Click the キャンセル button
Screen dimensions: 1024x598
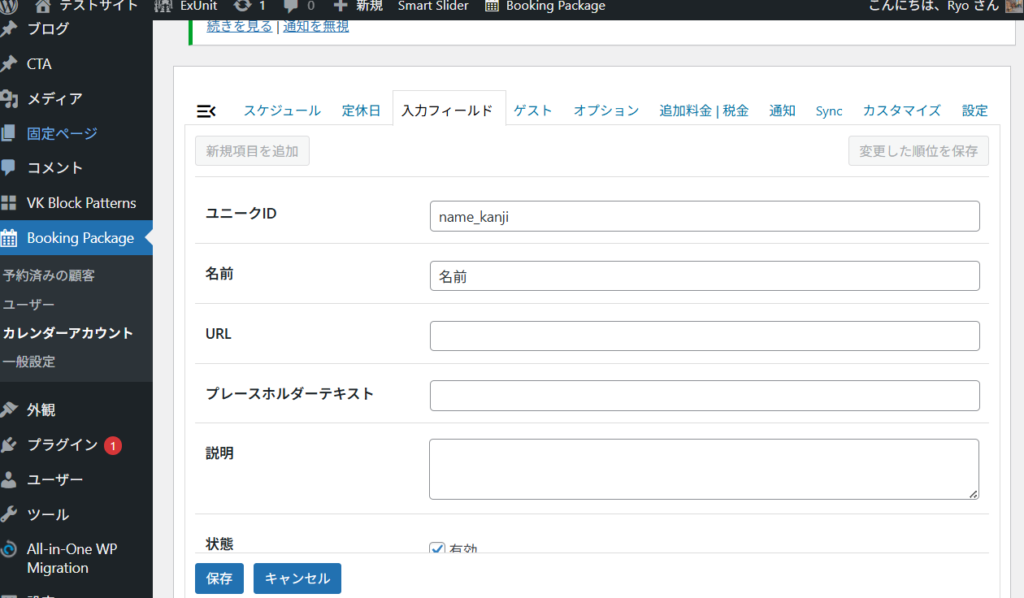[x=297, y=578]
